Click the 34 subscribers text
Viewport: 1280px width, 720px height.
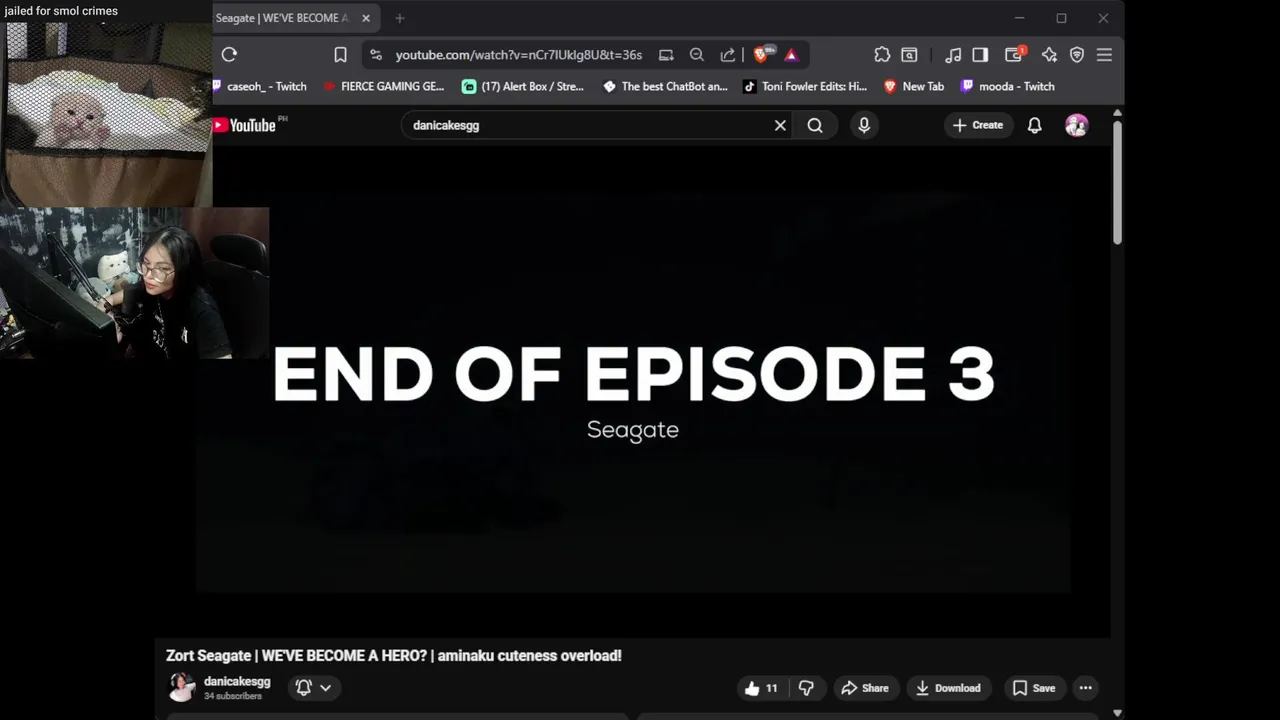coord(233,696)
